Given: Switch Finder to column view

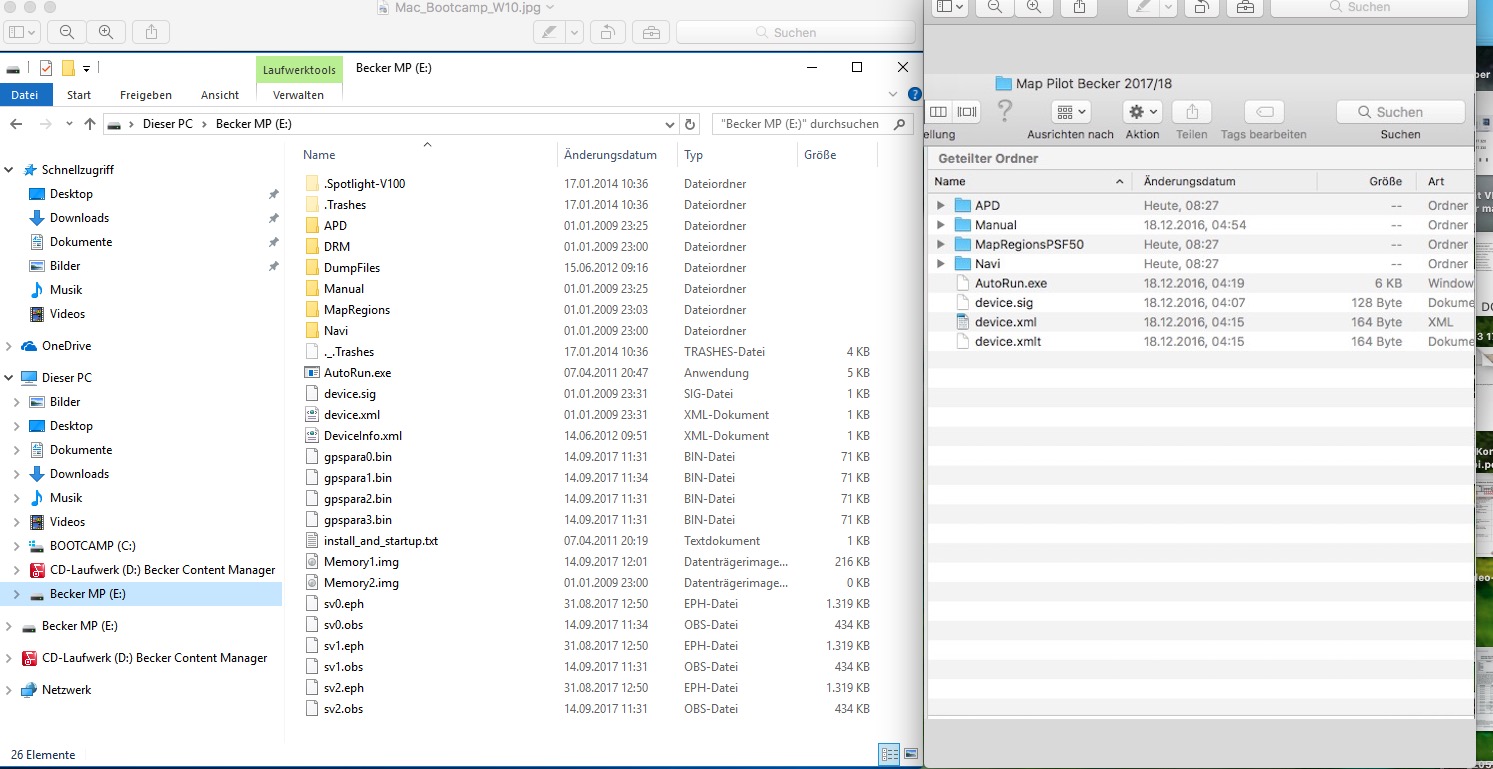Looking at the screenshot, I should click(x=939, y=112).
